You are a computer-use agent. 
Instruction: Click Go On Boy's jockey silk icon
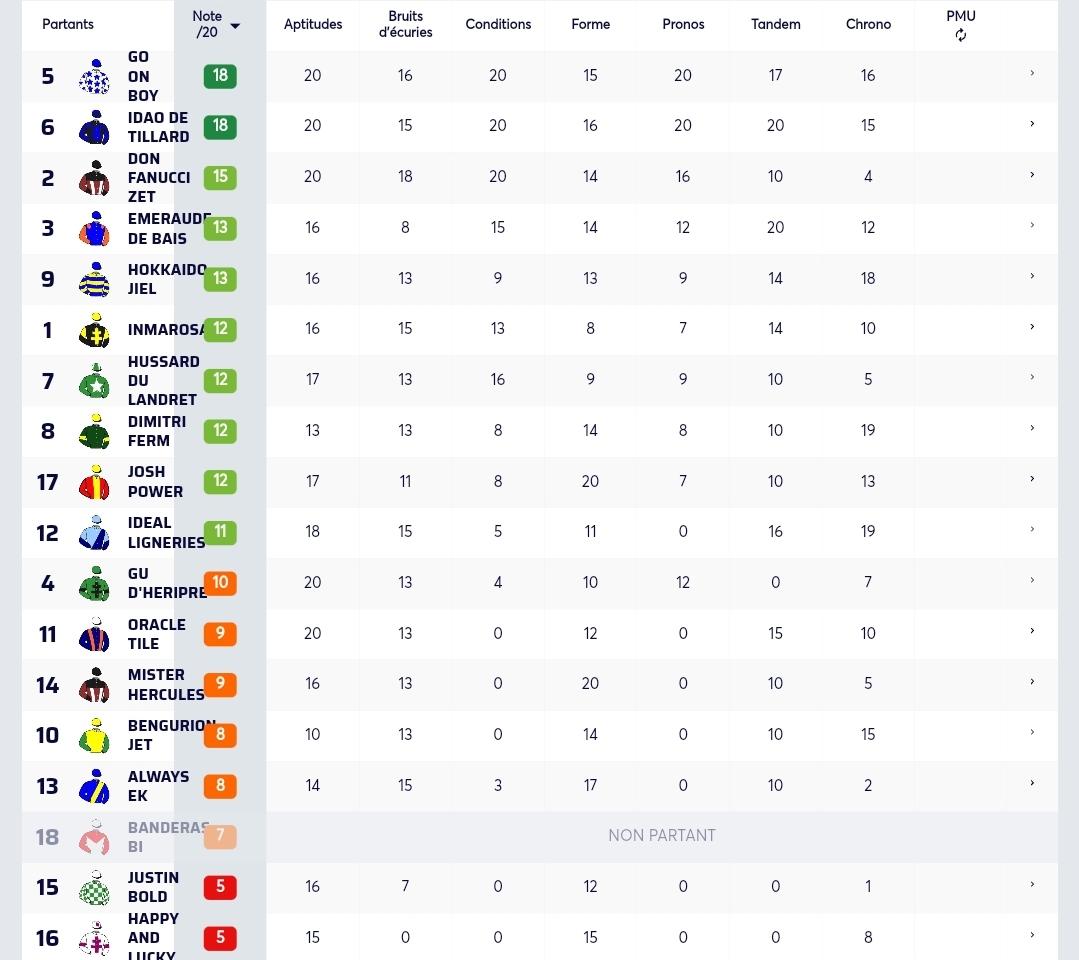(94, 76)
